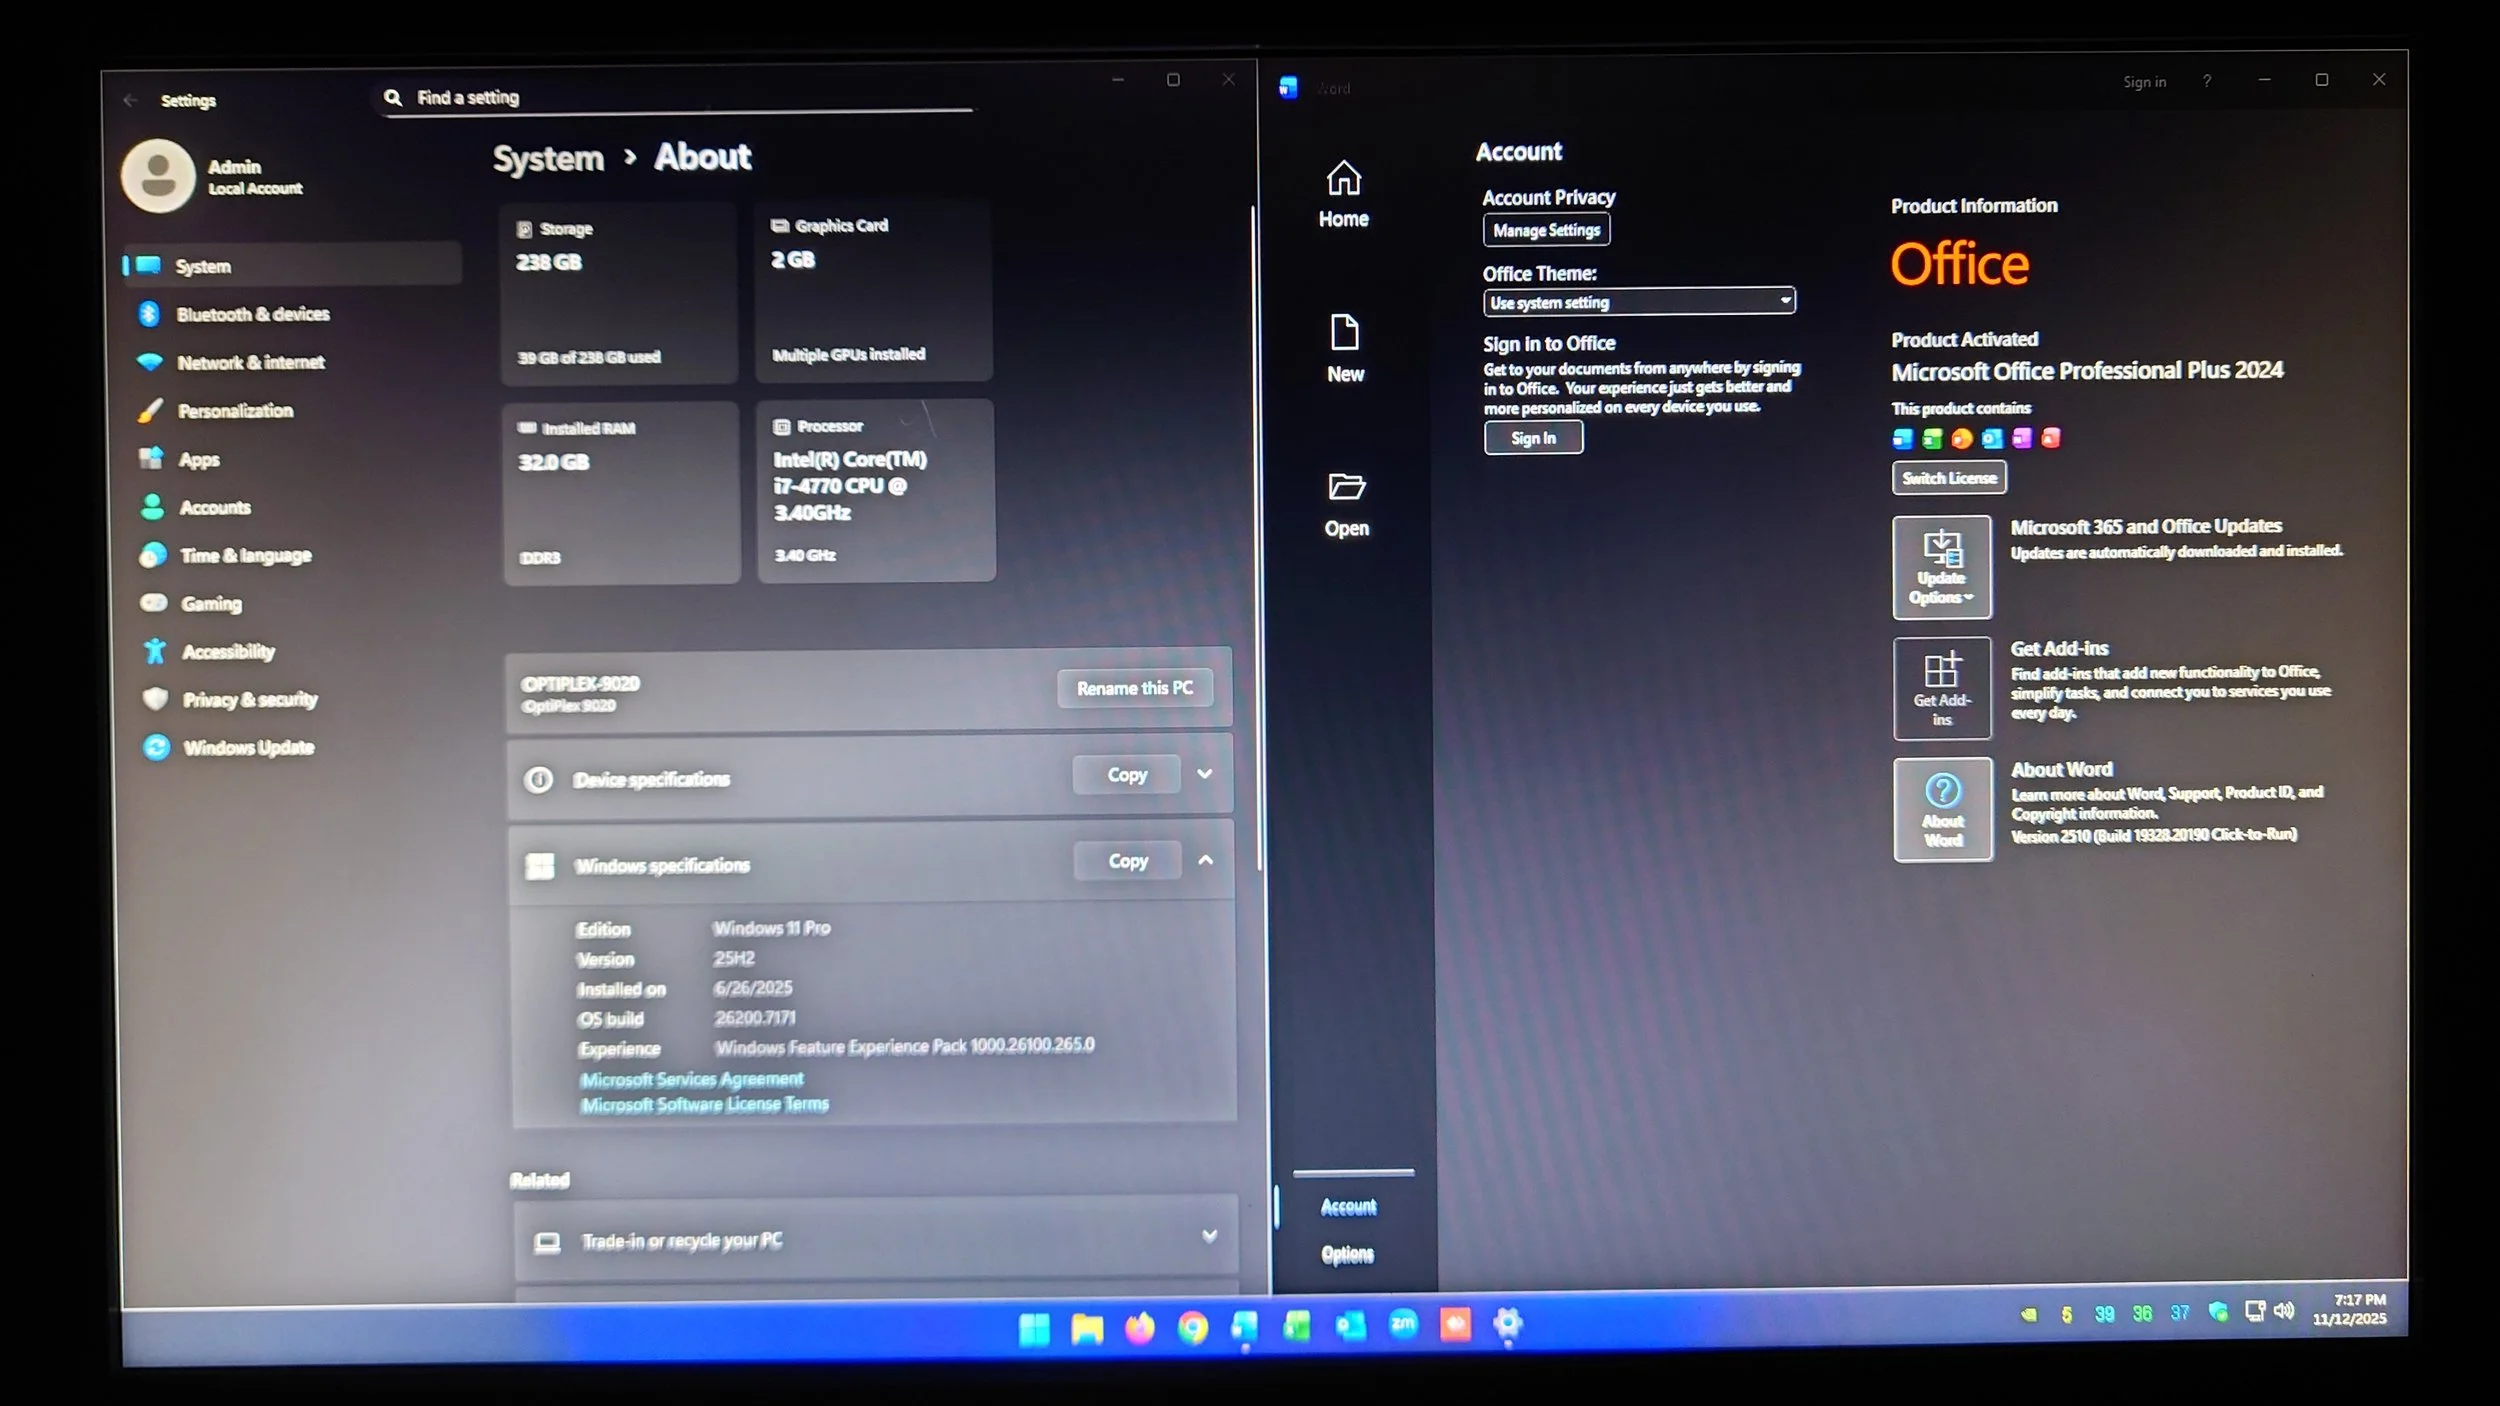The height and width of the screenshot is (1406, 2500).
Task: Click the Switch License button
Action: coord(1948,478)
